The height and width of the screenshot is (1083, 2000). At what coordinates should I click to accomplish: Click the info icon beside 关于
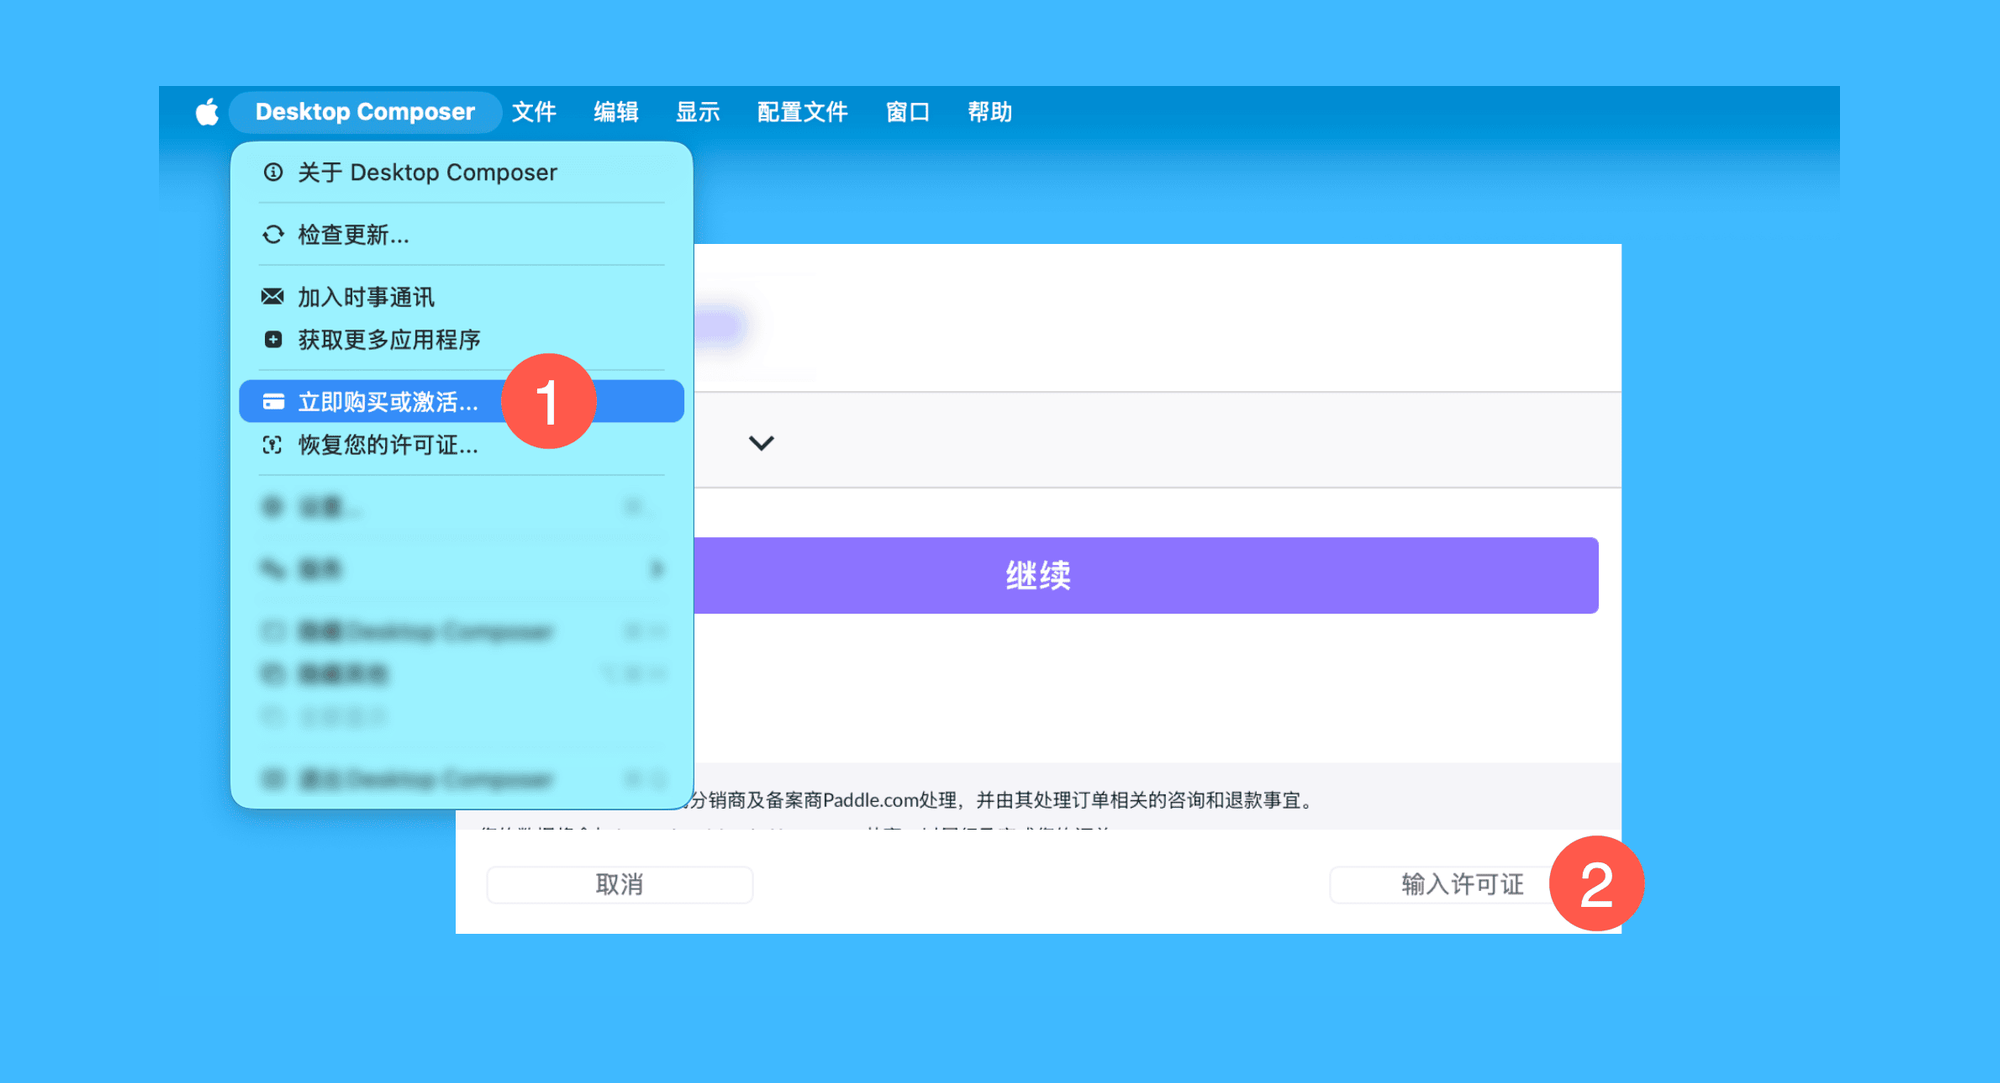[273, 172]
